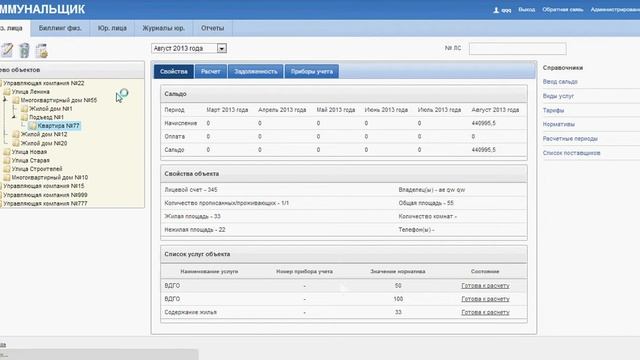Open the Расчетные периоды link

tap(570, 138)
